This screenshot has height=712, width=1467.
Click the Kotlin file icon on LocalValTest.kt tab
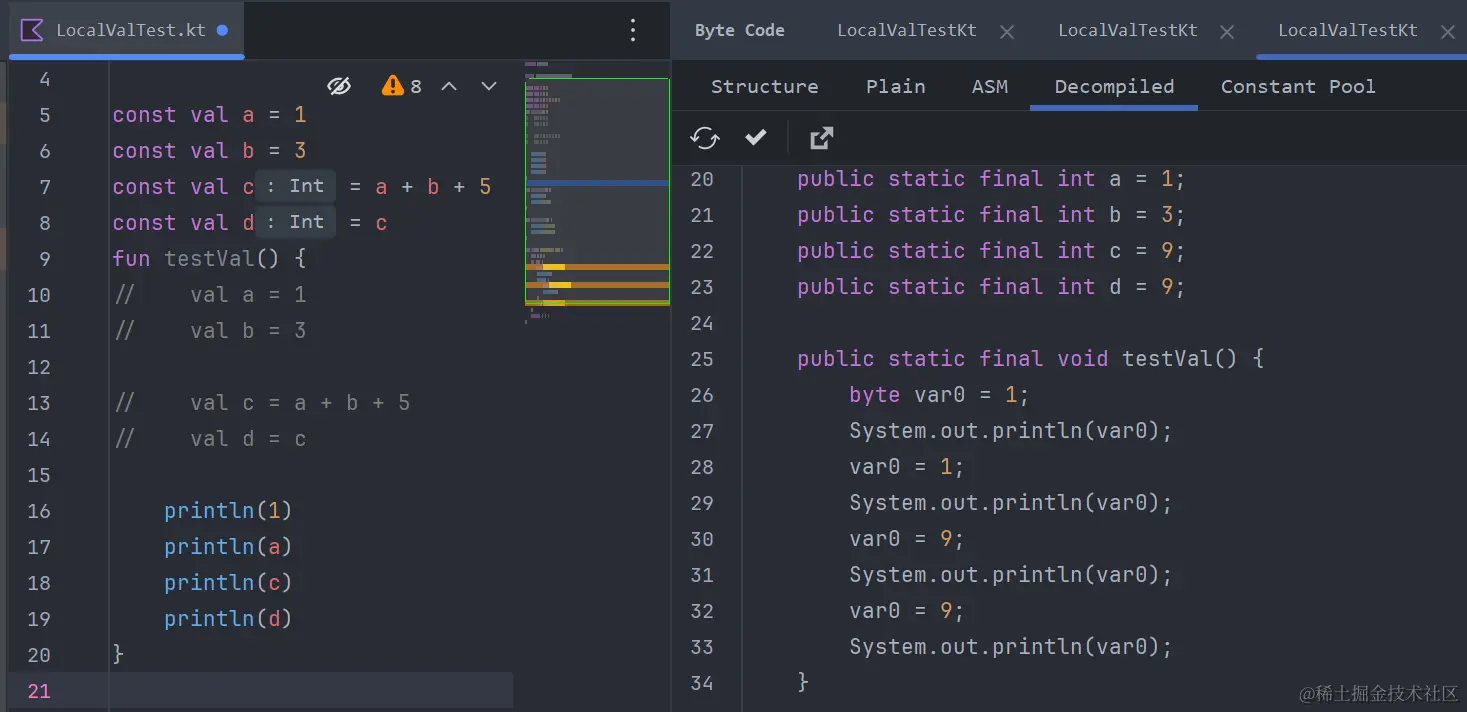(x=32, y=30)
